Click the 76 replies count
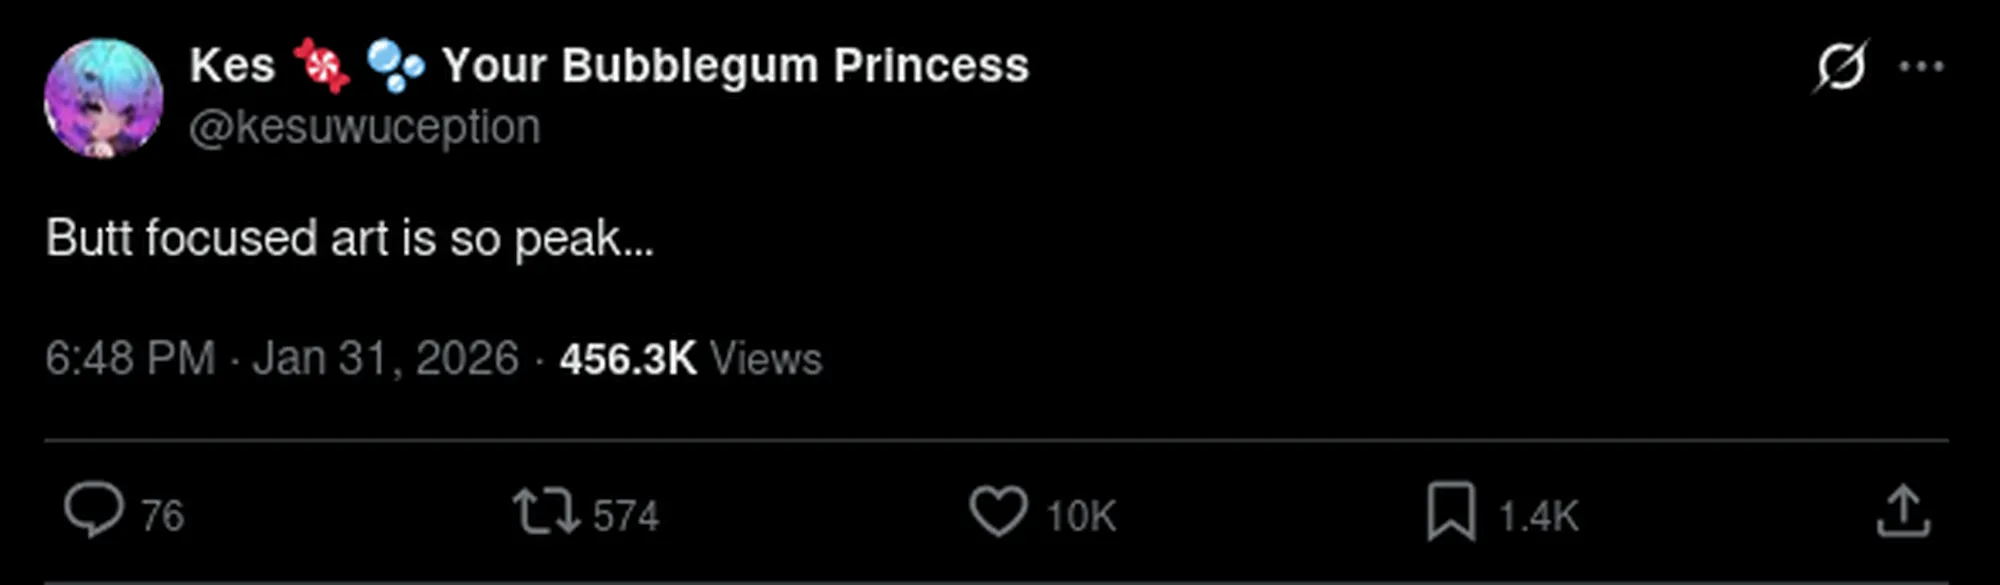 click(x=162, y=516)
